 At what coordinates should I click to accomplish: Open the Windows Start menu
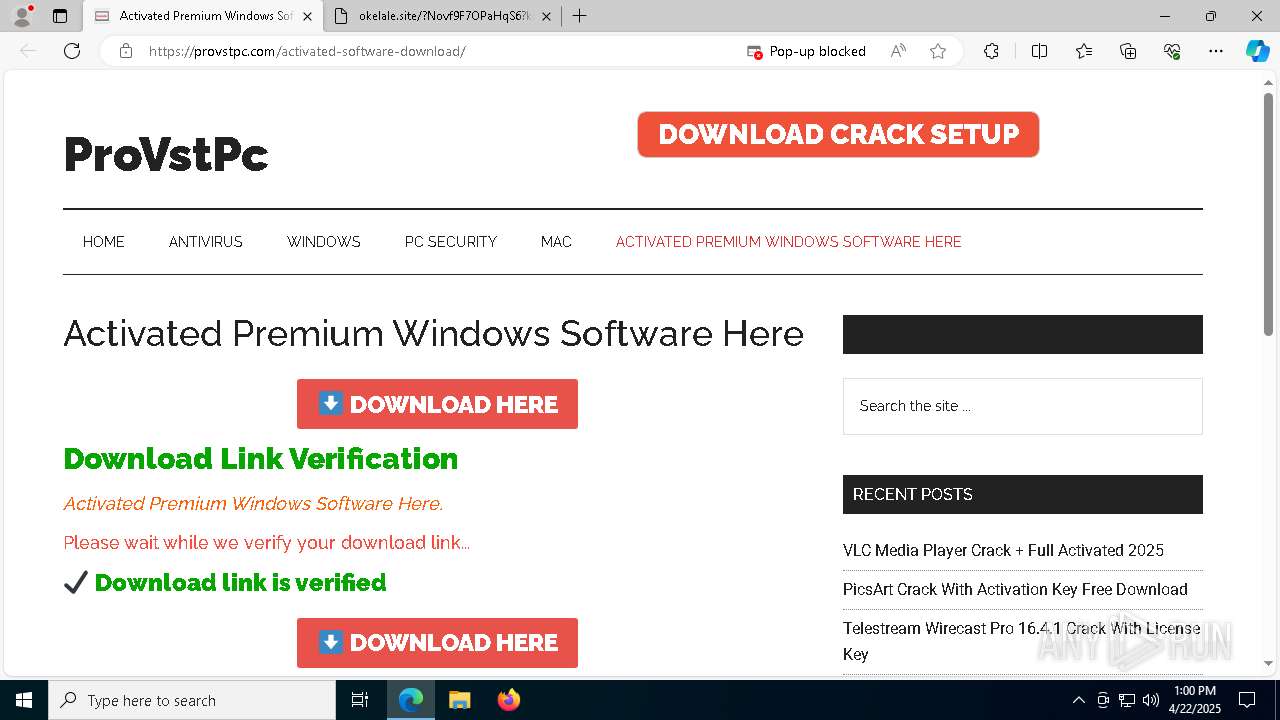click(24, 700)
